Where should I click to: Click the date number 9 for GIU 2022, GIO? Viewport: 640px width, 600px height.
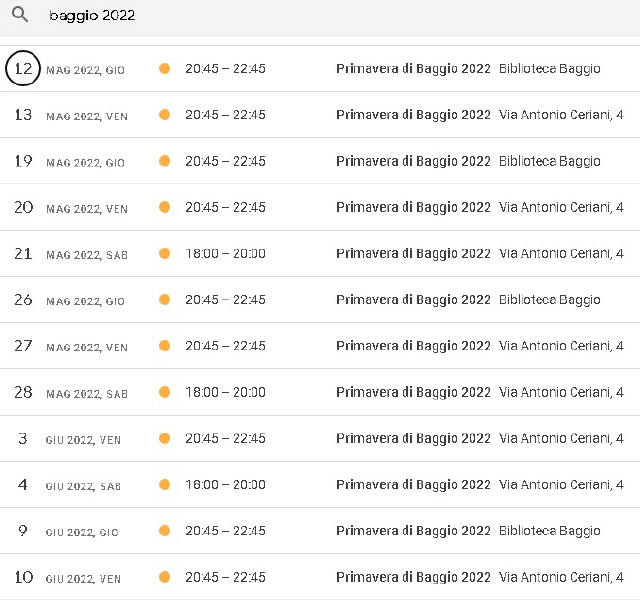[x=23, y=531]
